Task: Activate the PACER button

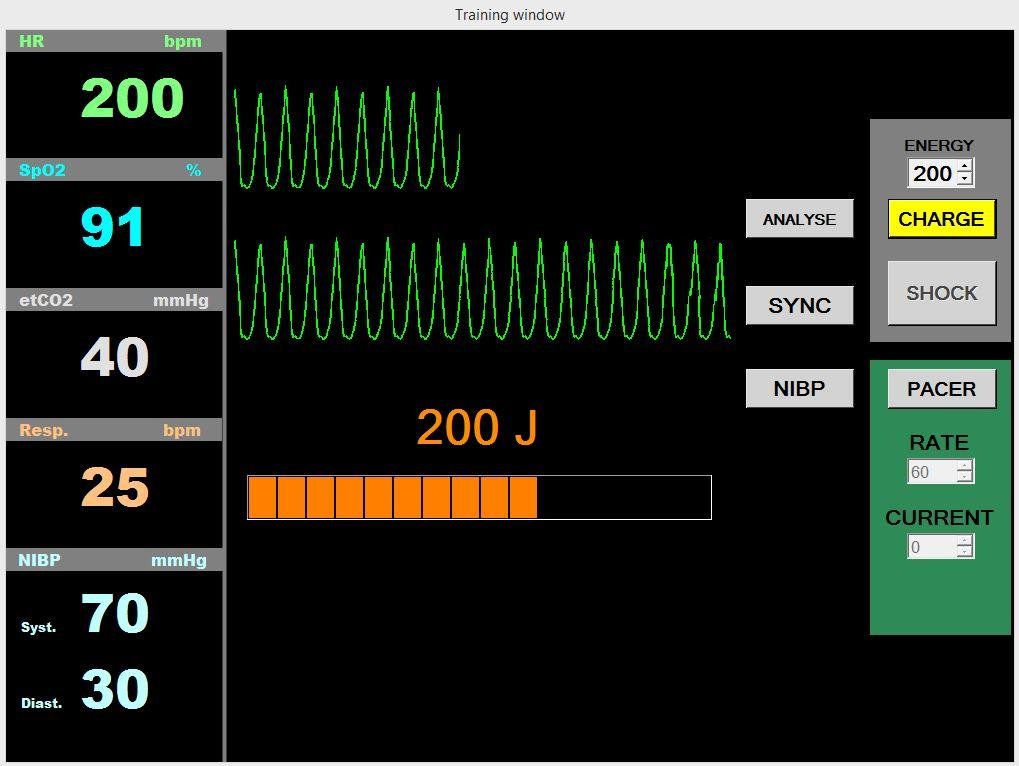Action: pos(942,389)
